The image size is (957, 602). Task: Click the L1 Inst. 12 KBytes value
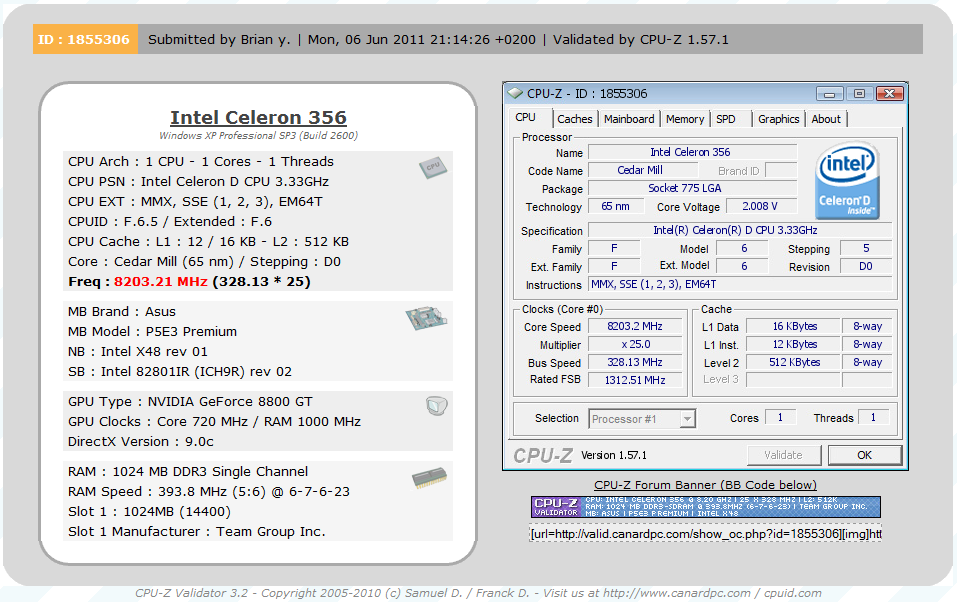point(793,344)
